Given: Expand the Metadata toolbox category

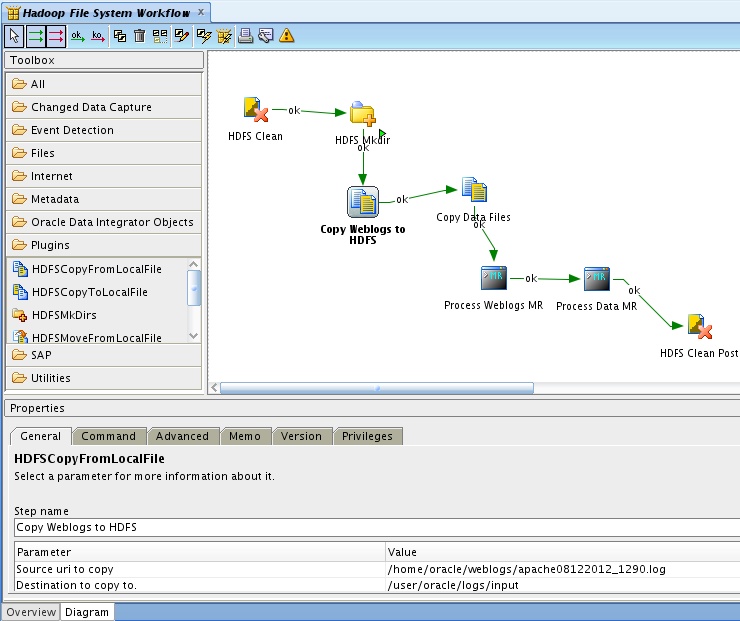Looking at the screenshot, I should (x=104, y=199).
